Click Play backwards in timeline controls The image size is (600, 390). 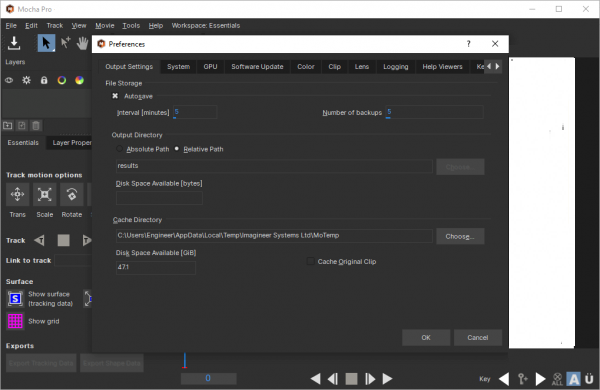pos(315,379)
